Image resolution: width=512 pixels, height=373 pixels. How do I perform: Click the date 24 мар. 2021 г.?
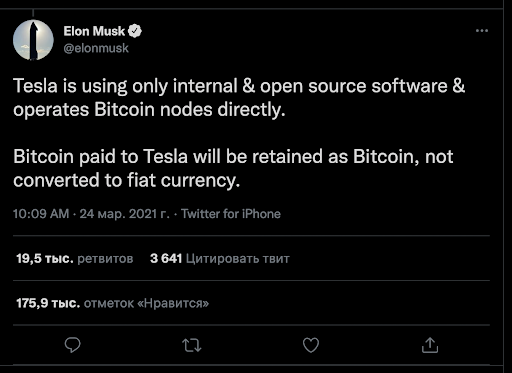[x=124, y=214]
